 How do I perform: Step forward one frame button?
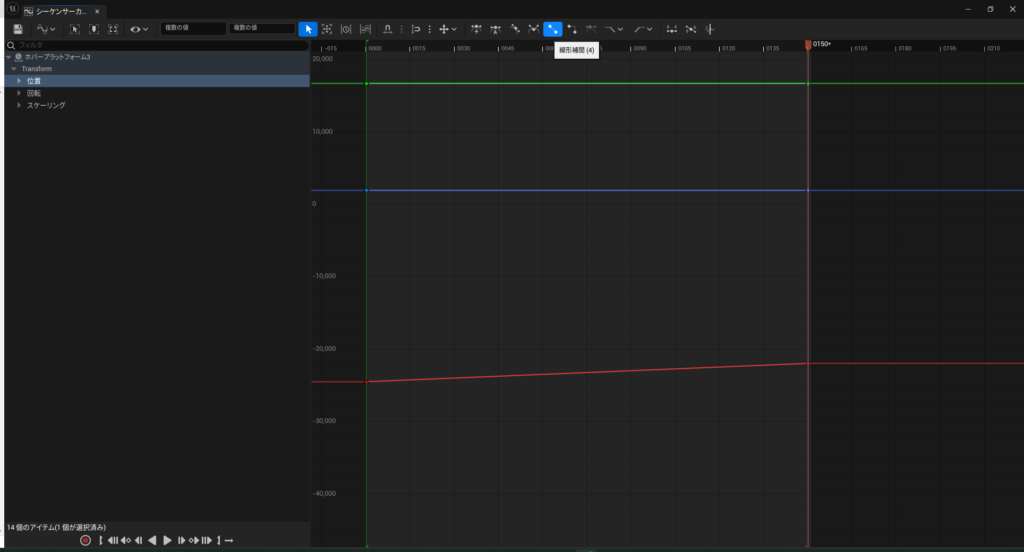coord(181,540)
